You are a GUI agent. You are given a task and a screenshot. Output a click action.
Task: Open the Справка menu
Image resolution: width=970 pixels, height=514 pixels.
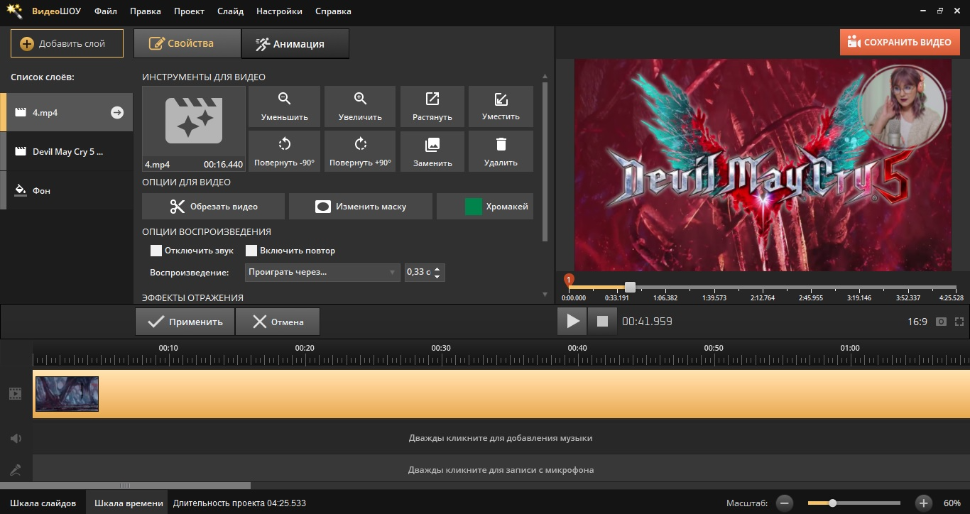pos(333,11)
